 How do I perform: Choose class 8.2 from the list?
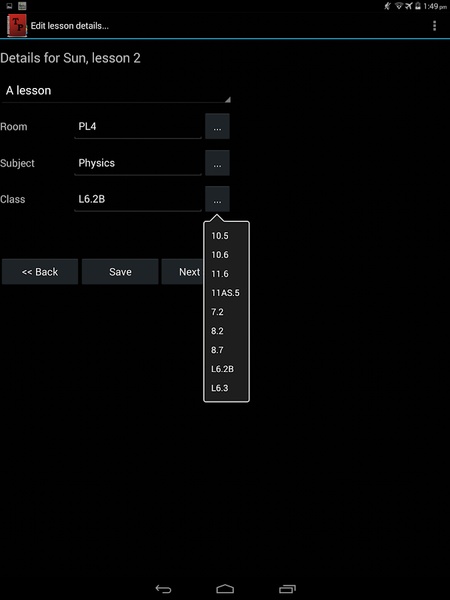pyautogui.click(x=226, y=331)
